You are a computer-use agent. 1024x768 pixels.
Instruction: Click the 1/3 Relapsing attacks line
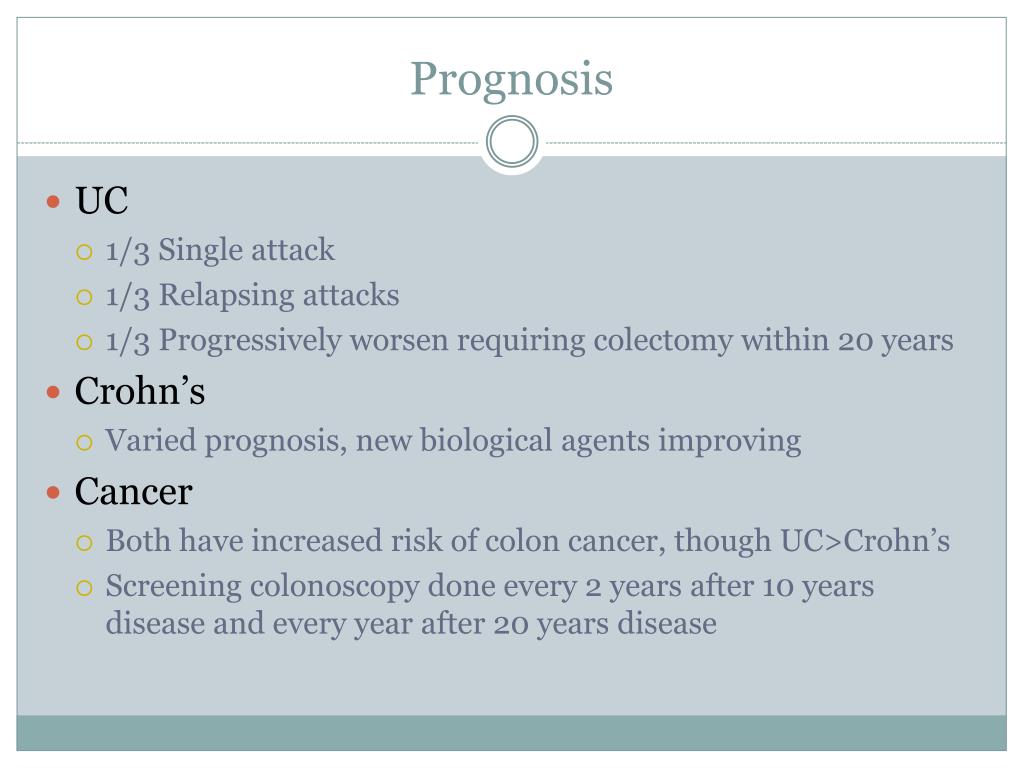tap(252, 295)
